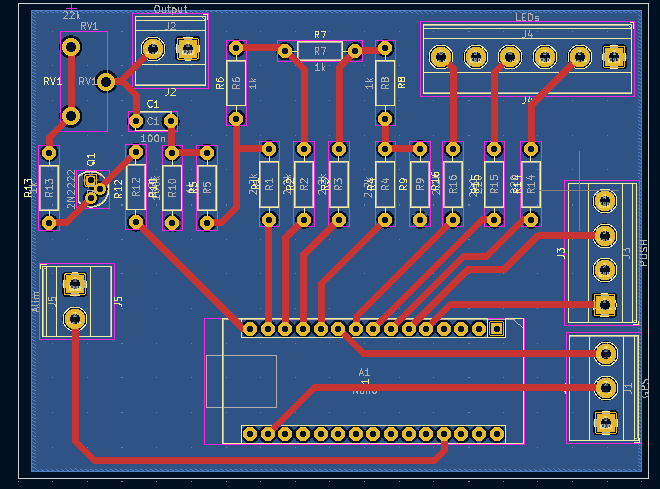This screenshot has height=489, width=660.
Task: Select the 'J5' label right of Alim connector
Action: point(119,302)
